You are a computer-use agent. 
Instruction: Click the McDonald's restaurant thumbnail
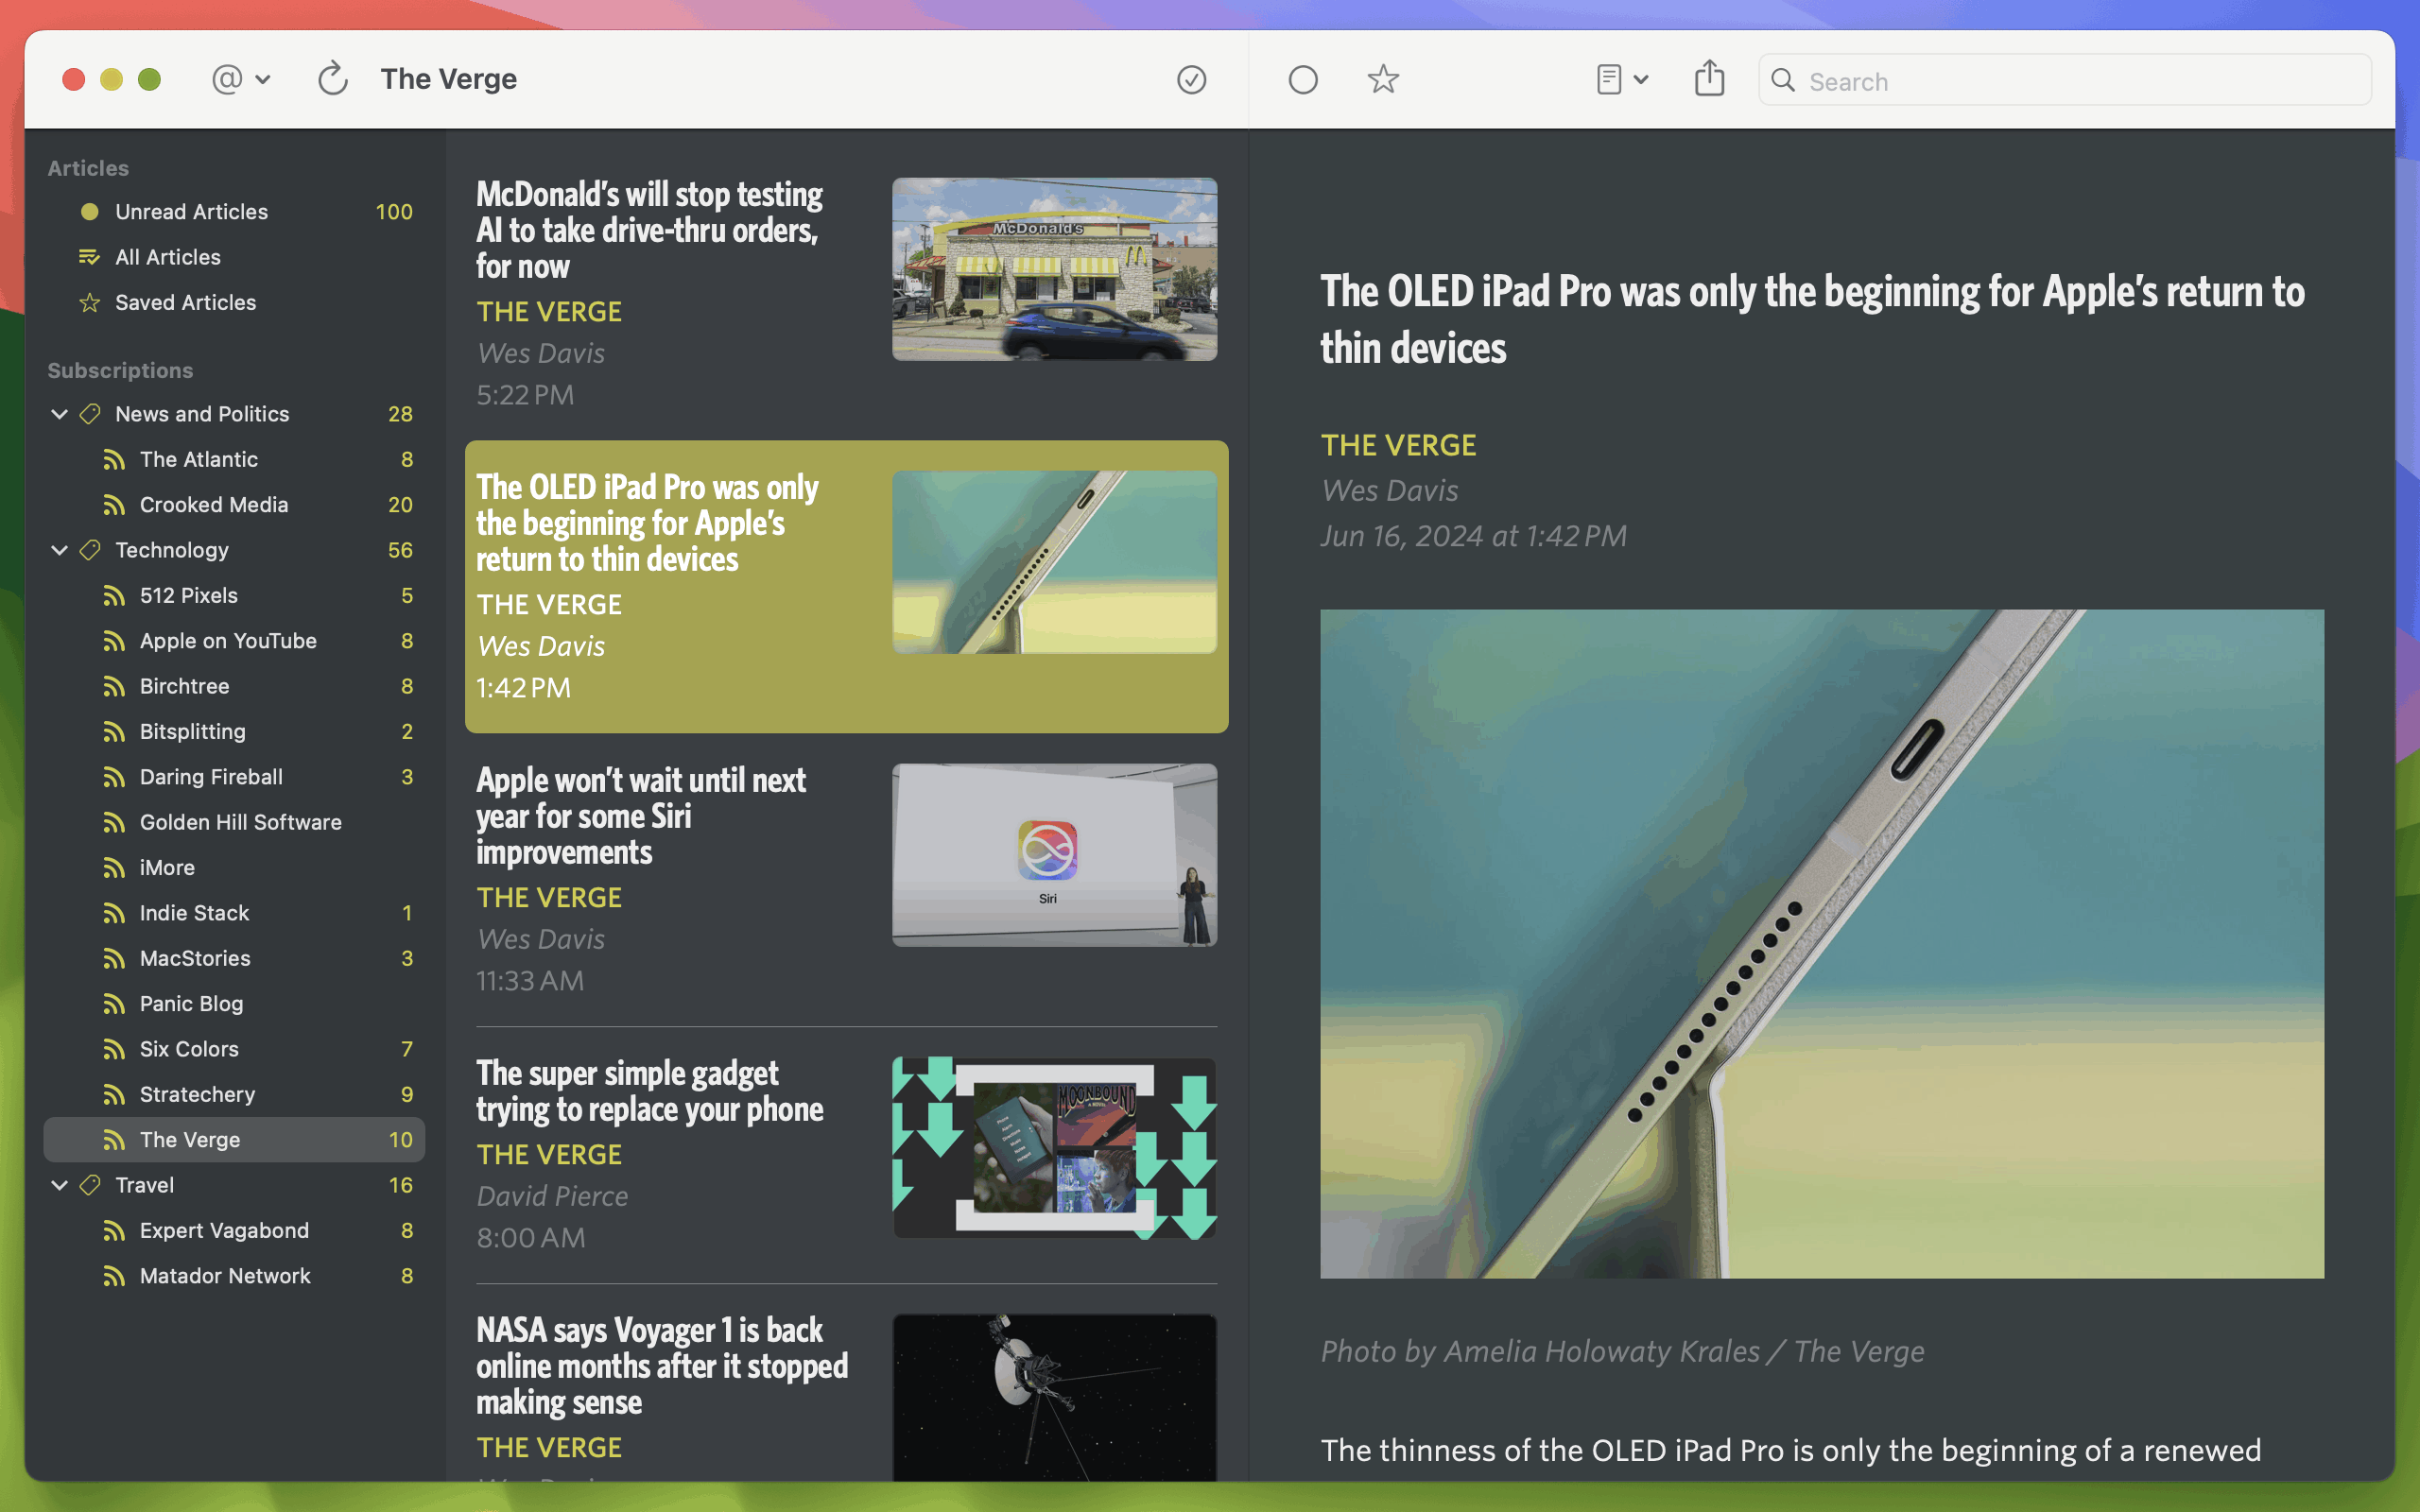pos(1054,269)
